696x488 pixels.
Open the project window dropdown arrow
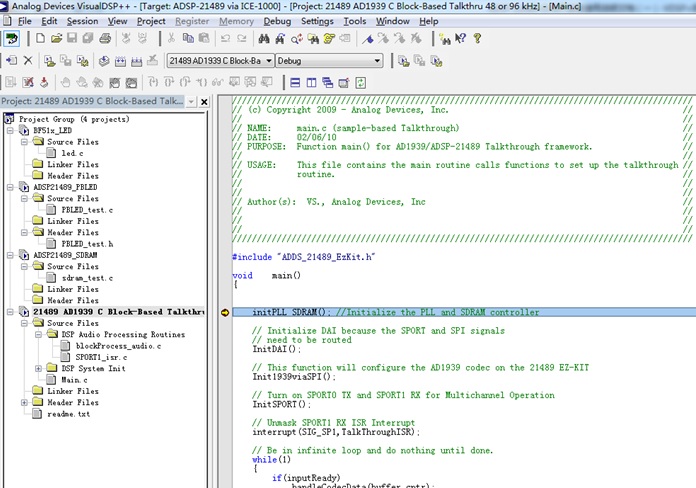pos(191,102)
